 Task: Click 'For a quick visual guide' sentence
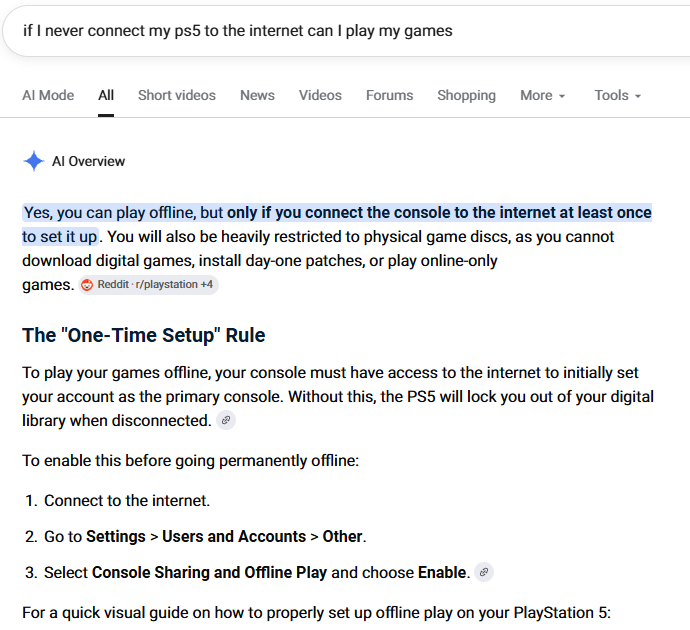pyautogui.click(x=316, y=613)
